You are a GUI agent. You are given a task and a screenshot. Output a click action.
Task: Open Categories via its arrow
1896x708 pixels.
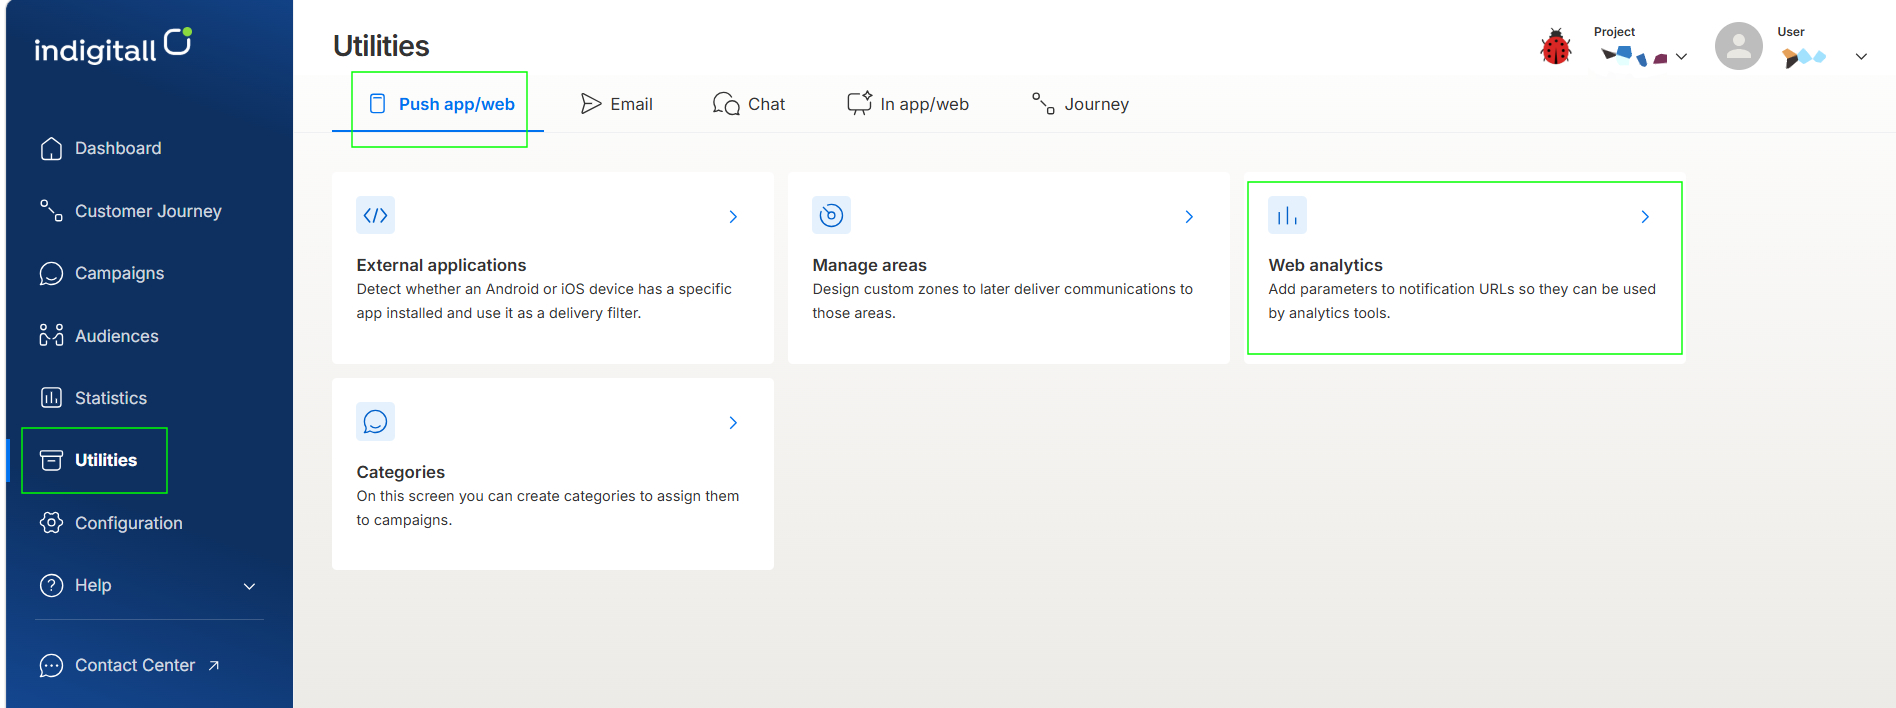click(x=733, y=423)
